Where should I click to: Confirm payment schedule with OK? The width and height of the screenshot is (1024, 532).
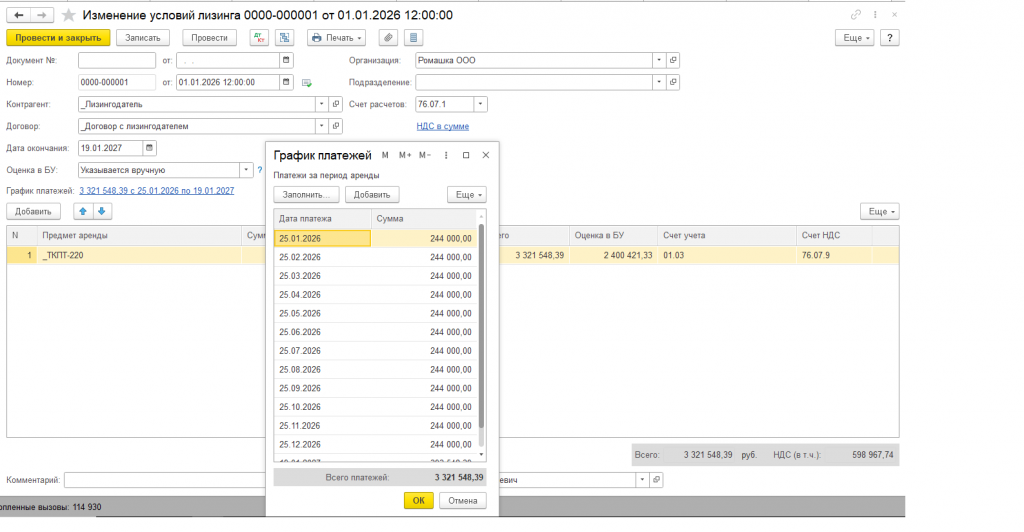point(419,501)
